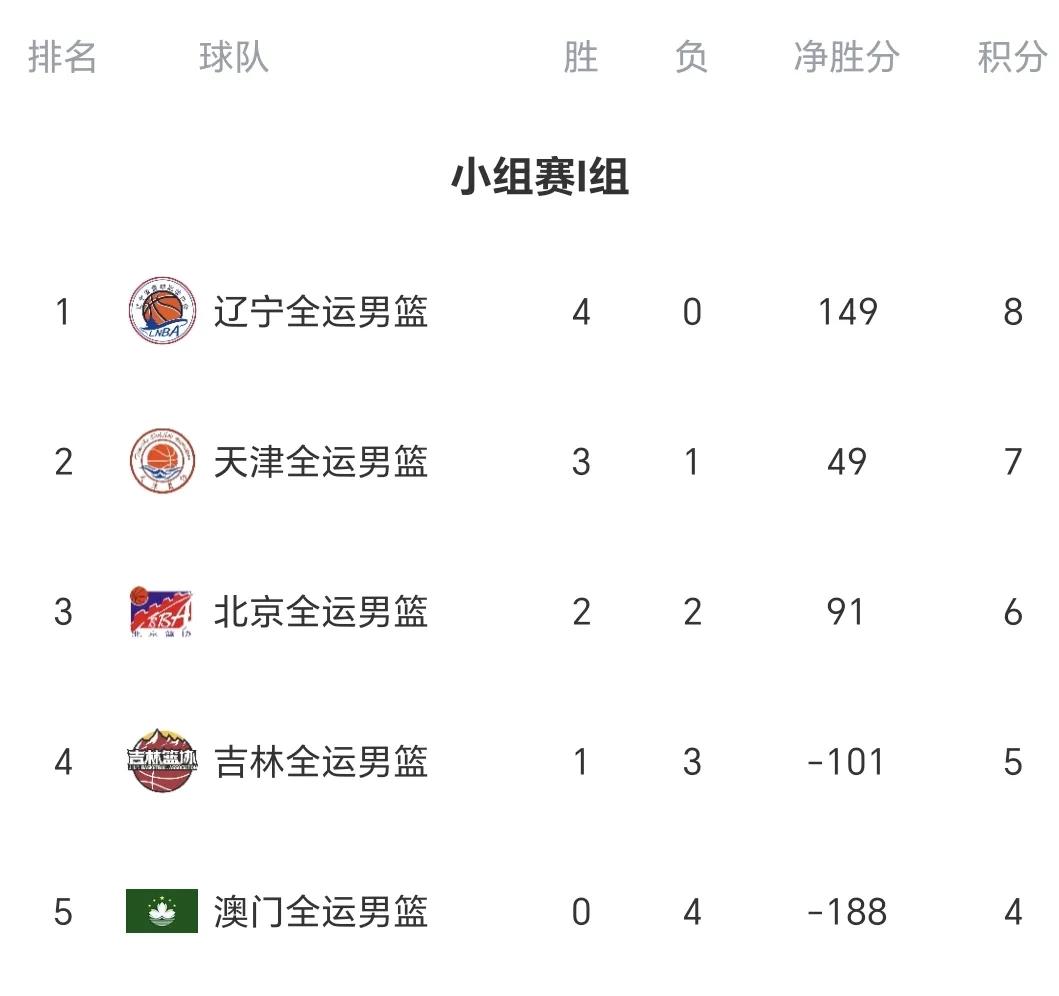Click the Macau flag icon
The image size is (1059, 996).
pyautogui.click(x=162, y=911)
